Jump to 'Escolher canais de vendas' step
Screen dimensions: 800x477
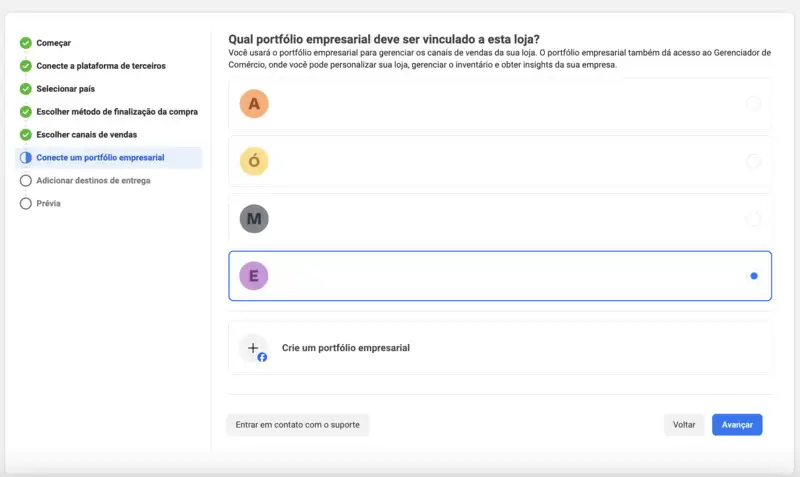[x=87, y=135]
